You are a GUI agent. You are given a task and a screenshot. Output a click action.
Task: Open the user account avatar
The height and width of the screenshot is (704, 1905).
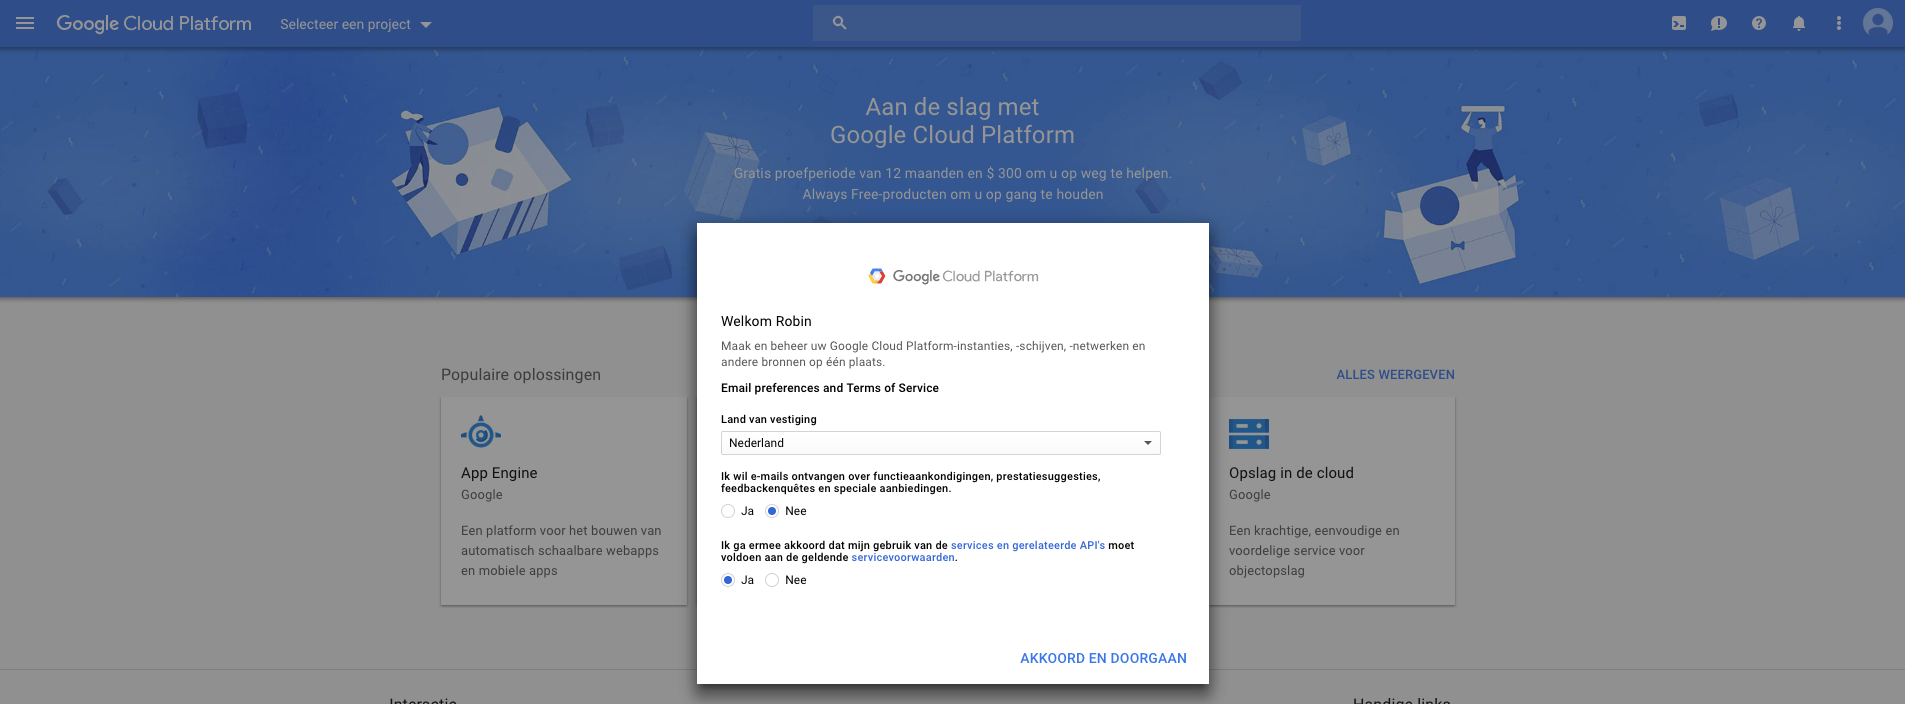[x=1877, y=22]
